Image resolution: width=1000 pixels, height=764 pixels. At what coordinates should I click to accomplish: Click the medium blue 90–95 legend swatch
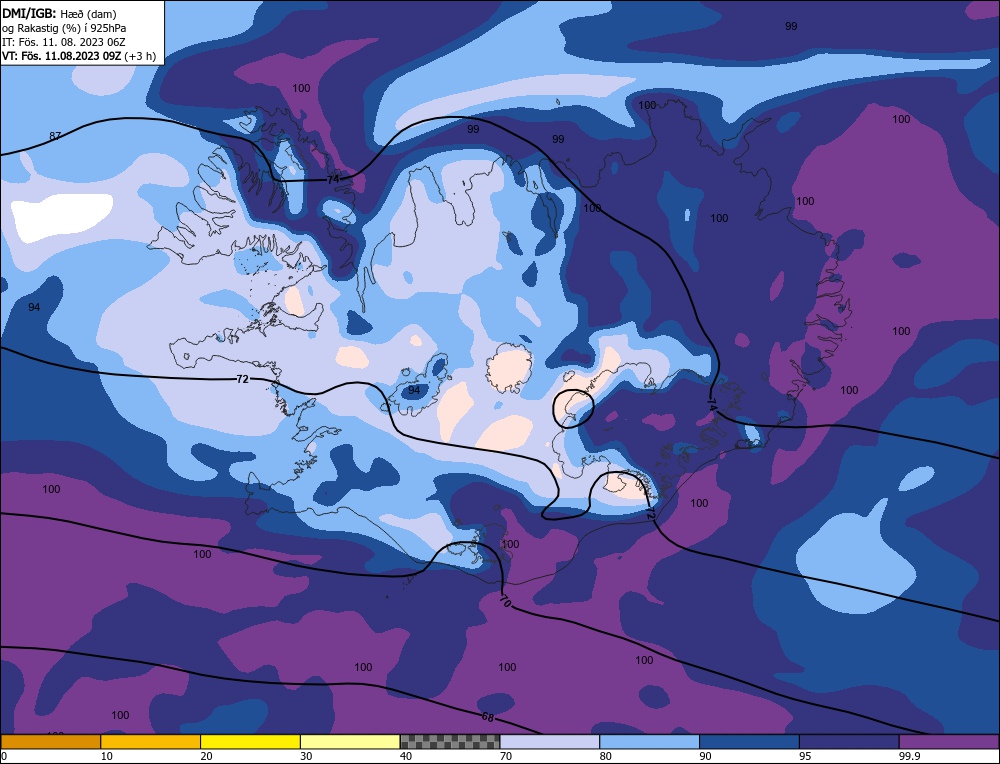point(749,742)
